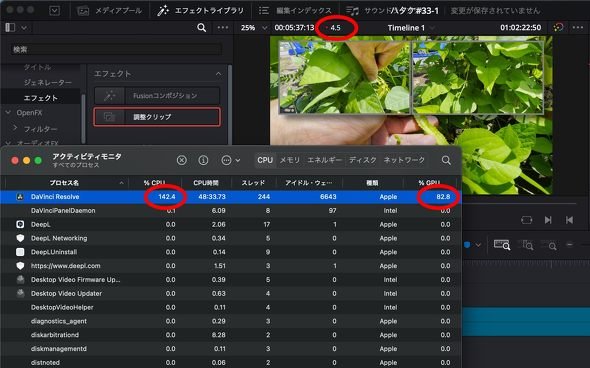Image resolution: width=590 pixels, height=368 pixels.
Task: Switch to the memory tab in Activity Monitor
Action: 290,160
